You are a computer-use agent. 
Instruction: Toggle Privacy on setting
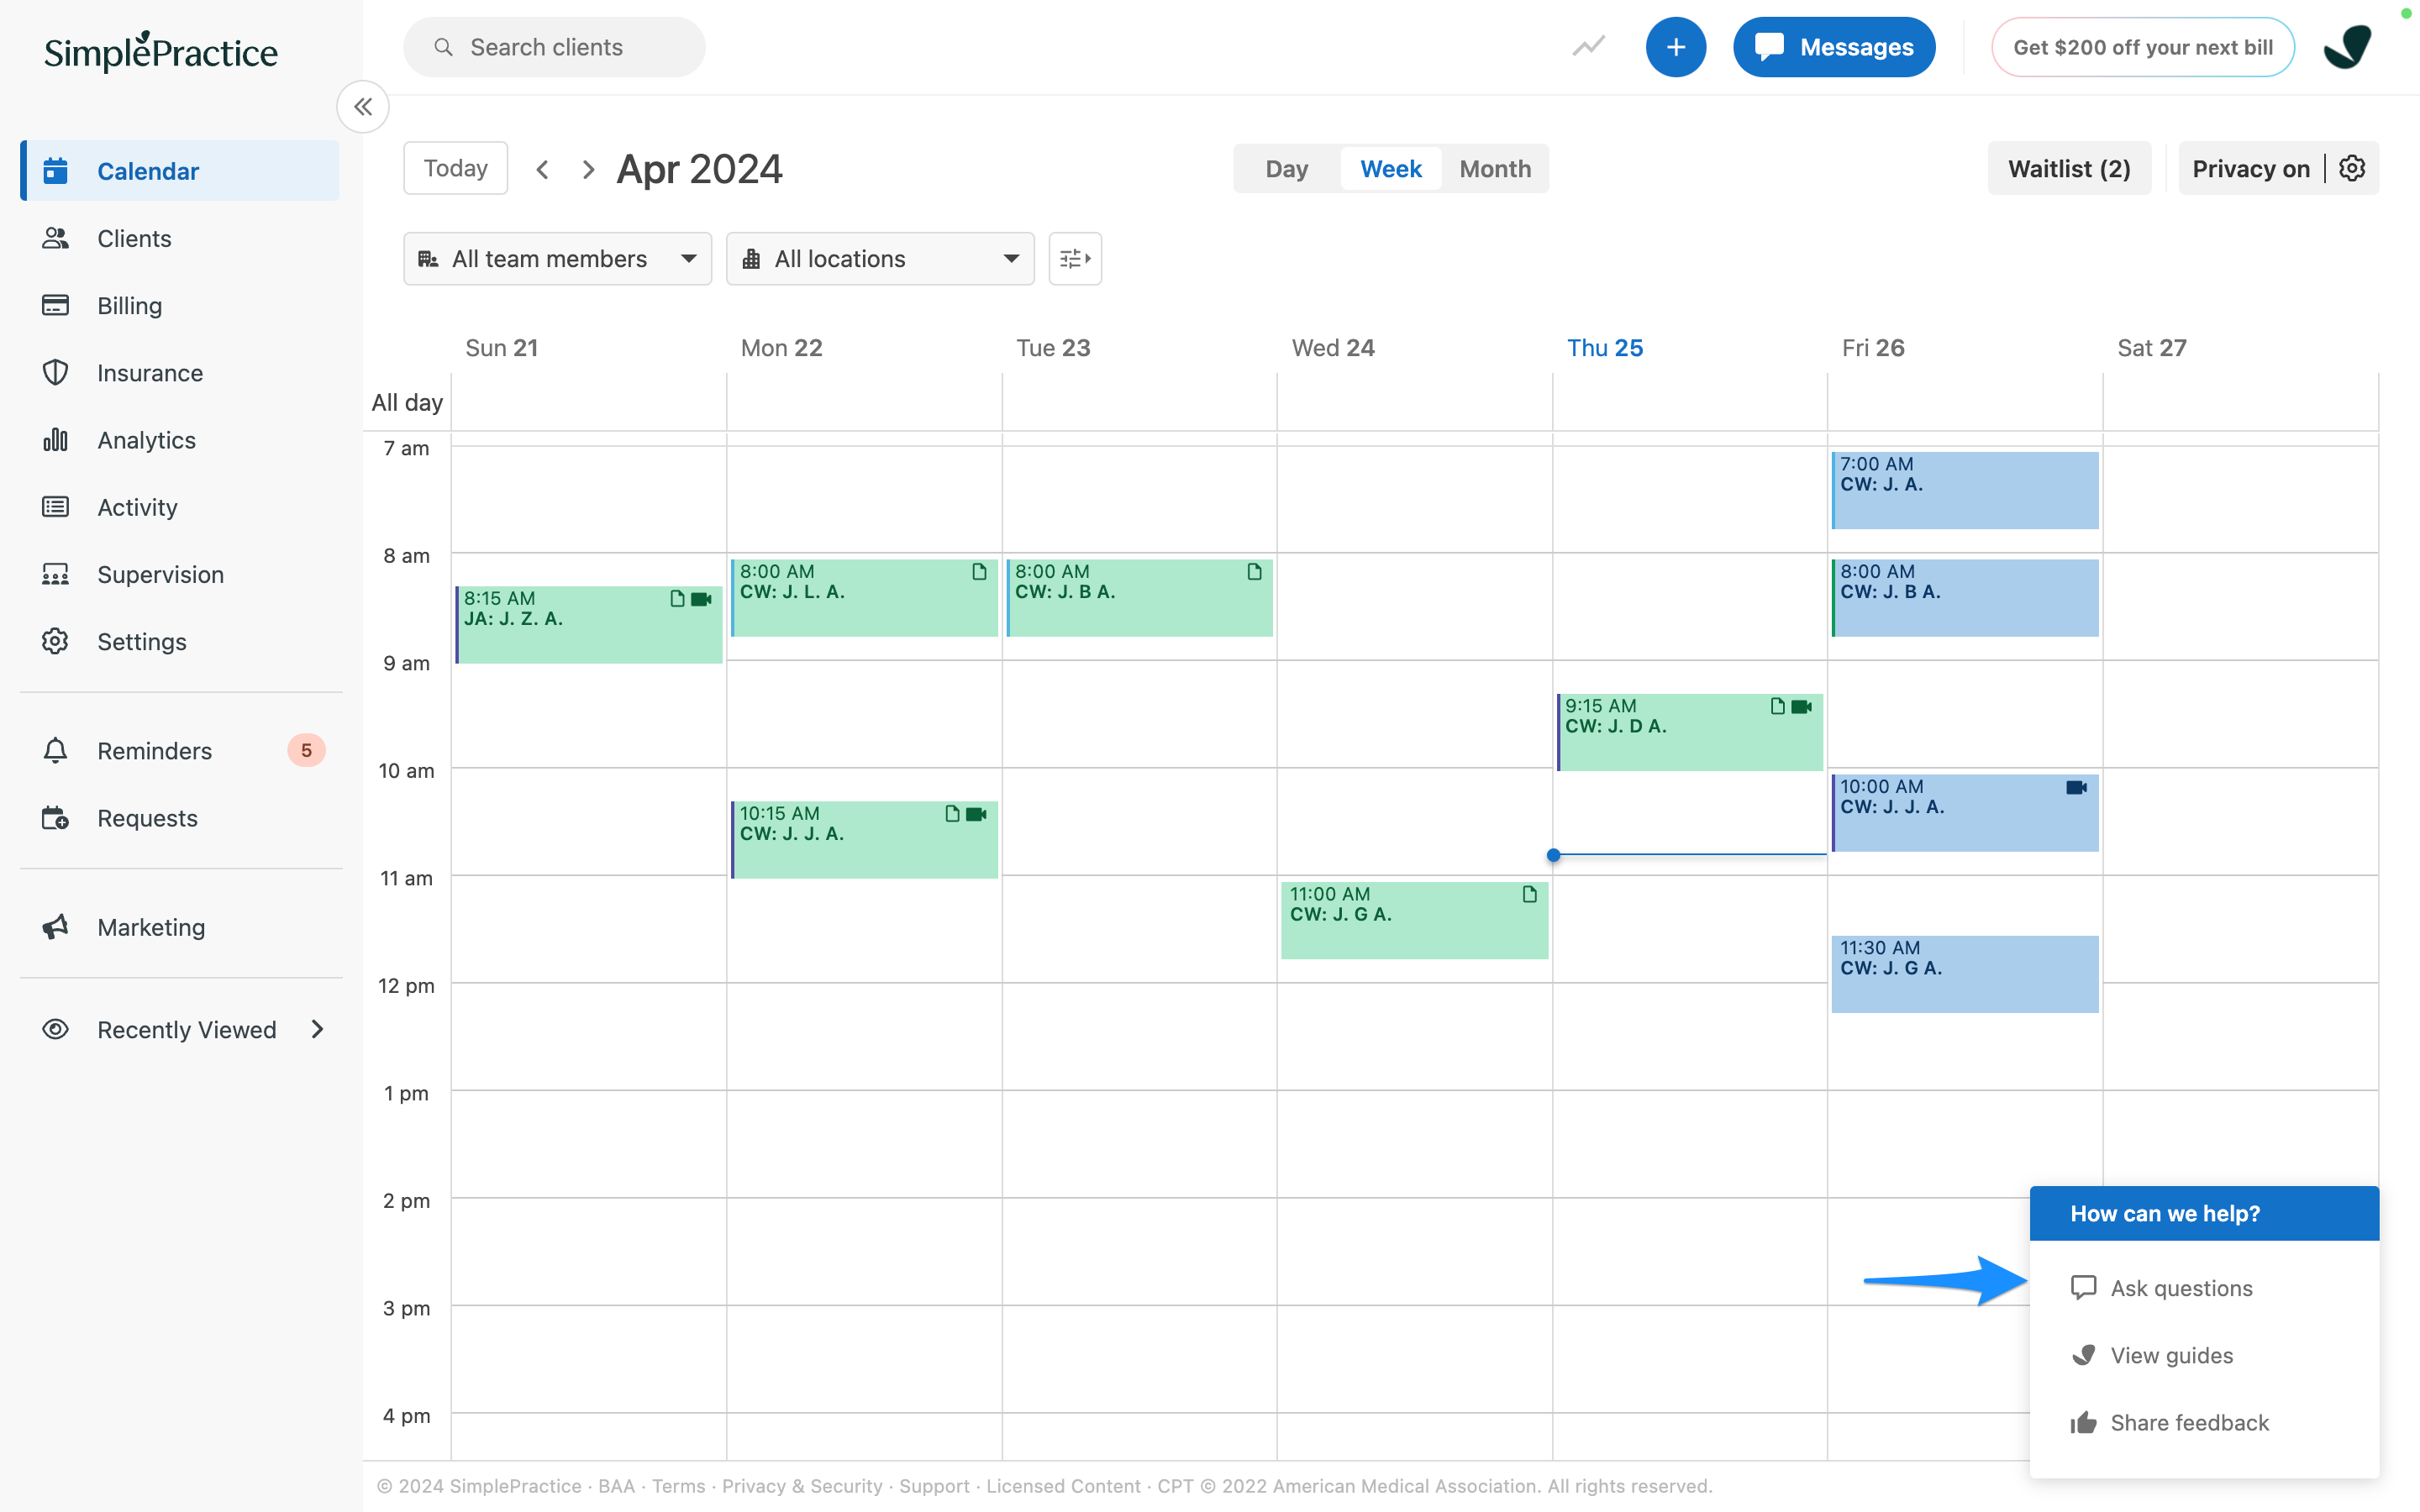pos(2250,169)
